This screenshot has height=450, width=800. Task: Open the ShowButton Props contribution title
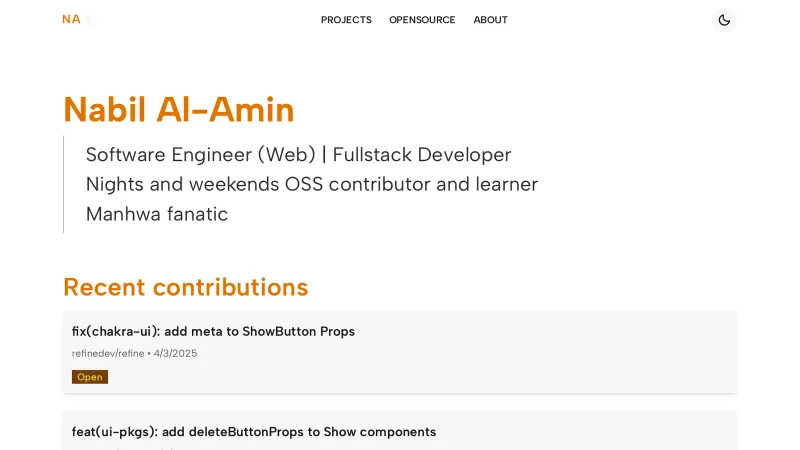(x=213, y=331)
